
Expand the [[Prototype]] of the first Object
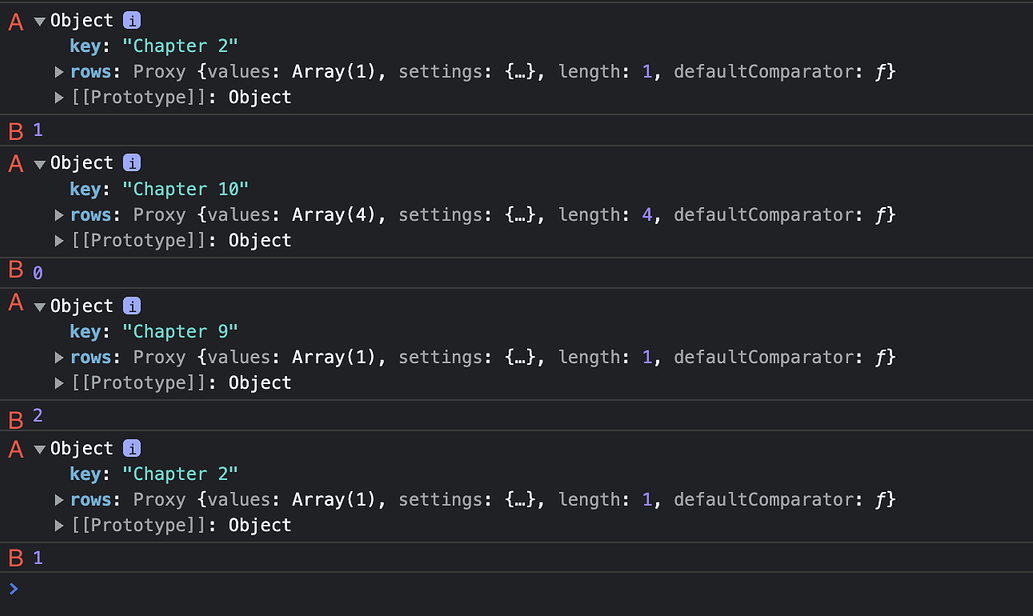tap(59, 96)
